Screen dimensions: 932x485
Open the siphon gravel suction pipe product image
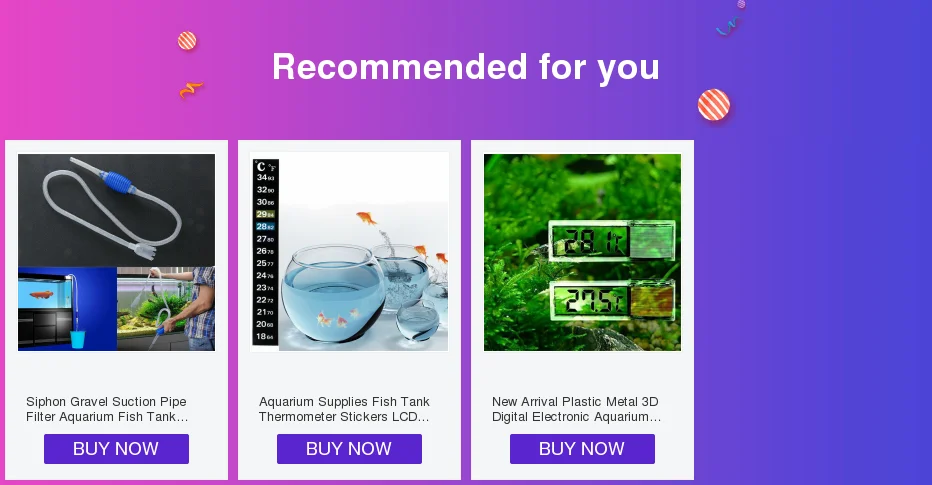116,253
